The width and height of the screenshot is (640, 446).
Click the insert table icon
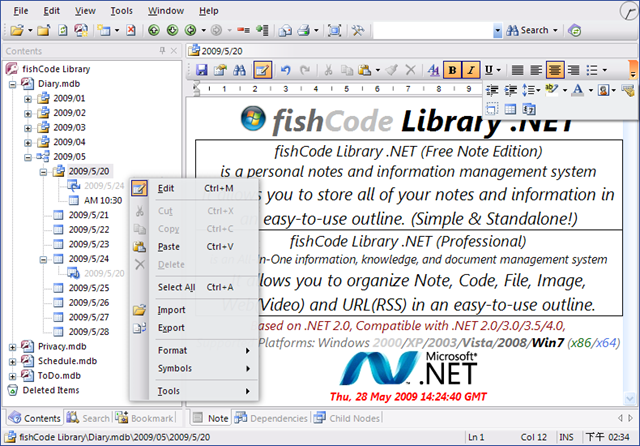pyautogui.click(x=510, y=109)
